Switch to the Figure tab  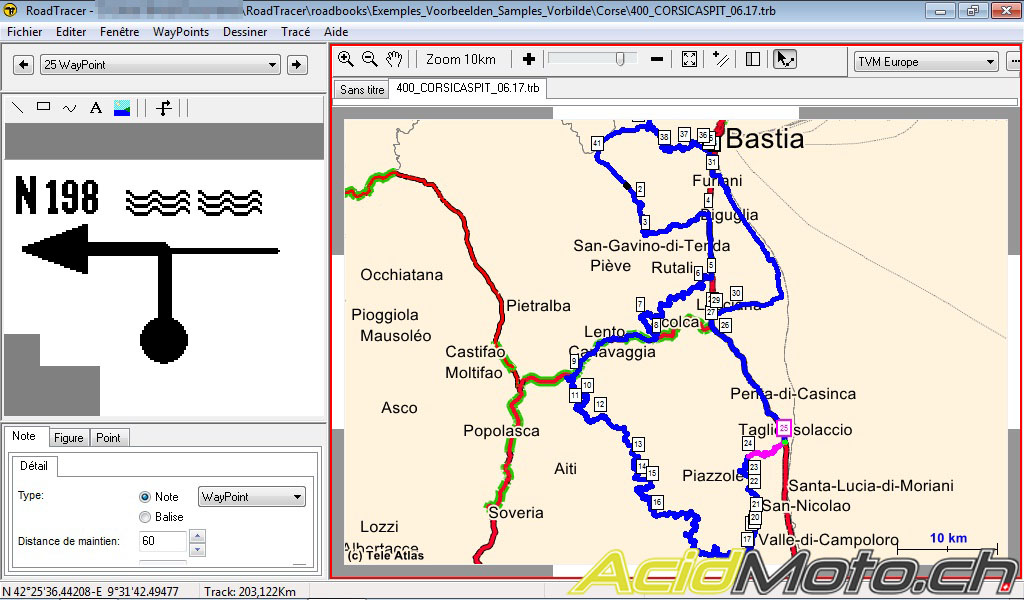pyautogui.click(x=69, y=437)
